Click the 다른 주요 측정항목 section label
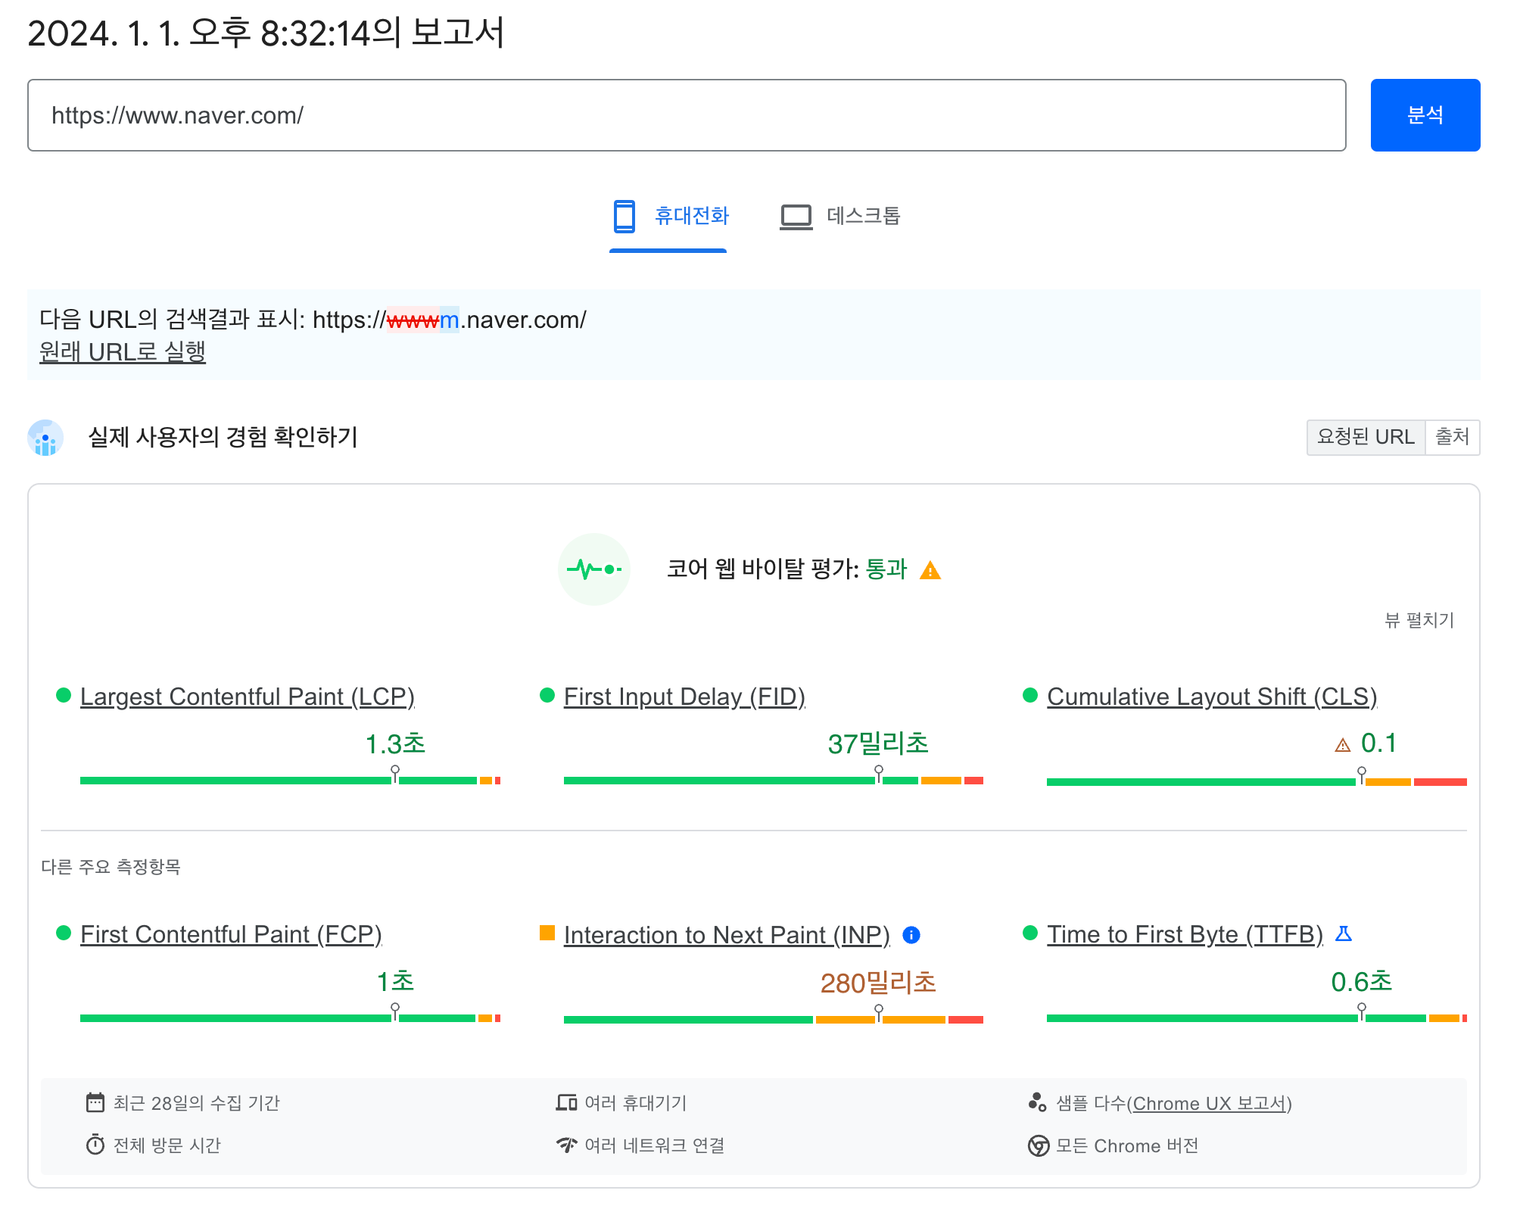This screenshot has width=1520, height=1219. [111, 867]
